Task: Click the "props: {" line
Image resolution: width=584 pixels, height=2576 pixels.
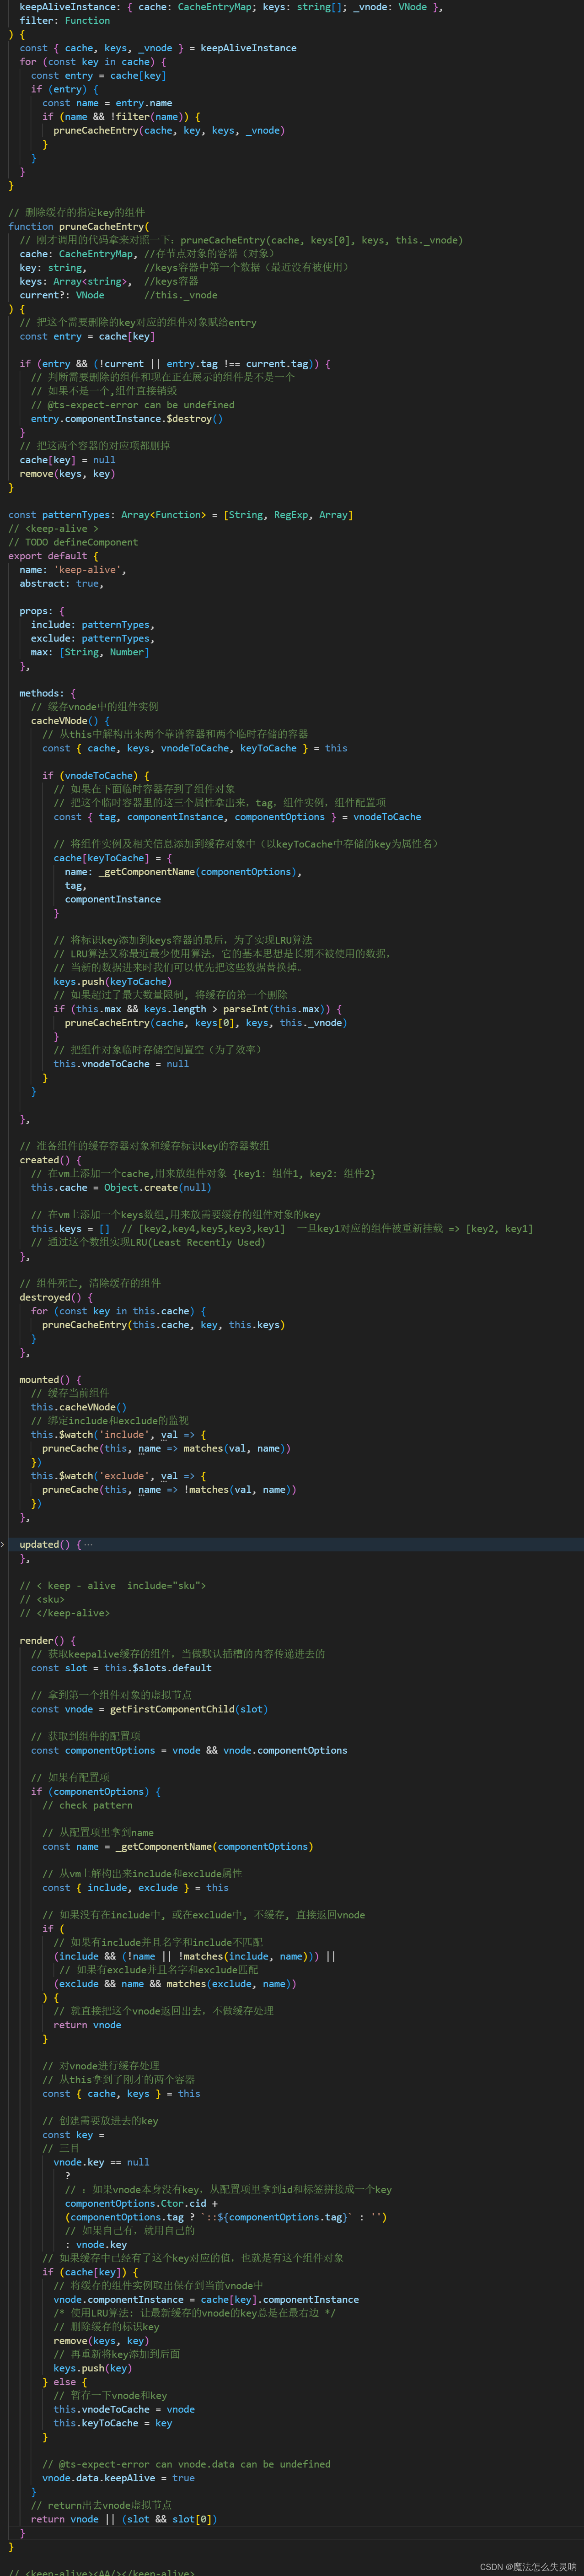Action: point(42,611)
